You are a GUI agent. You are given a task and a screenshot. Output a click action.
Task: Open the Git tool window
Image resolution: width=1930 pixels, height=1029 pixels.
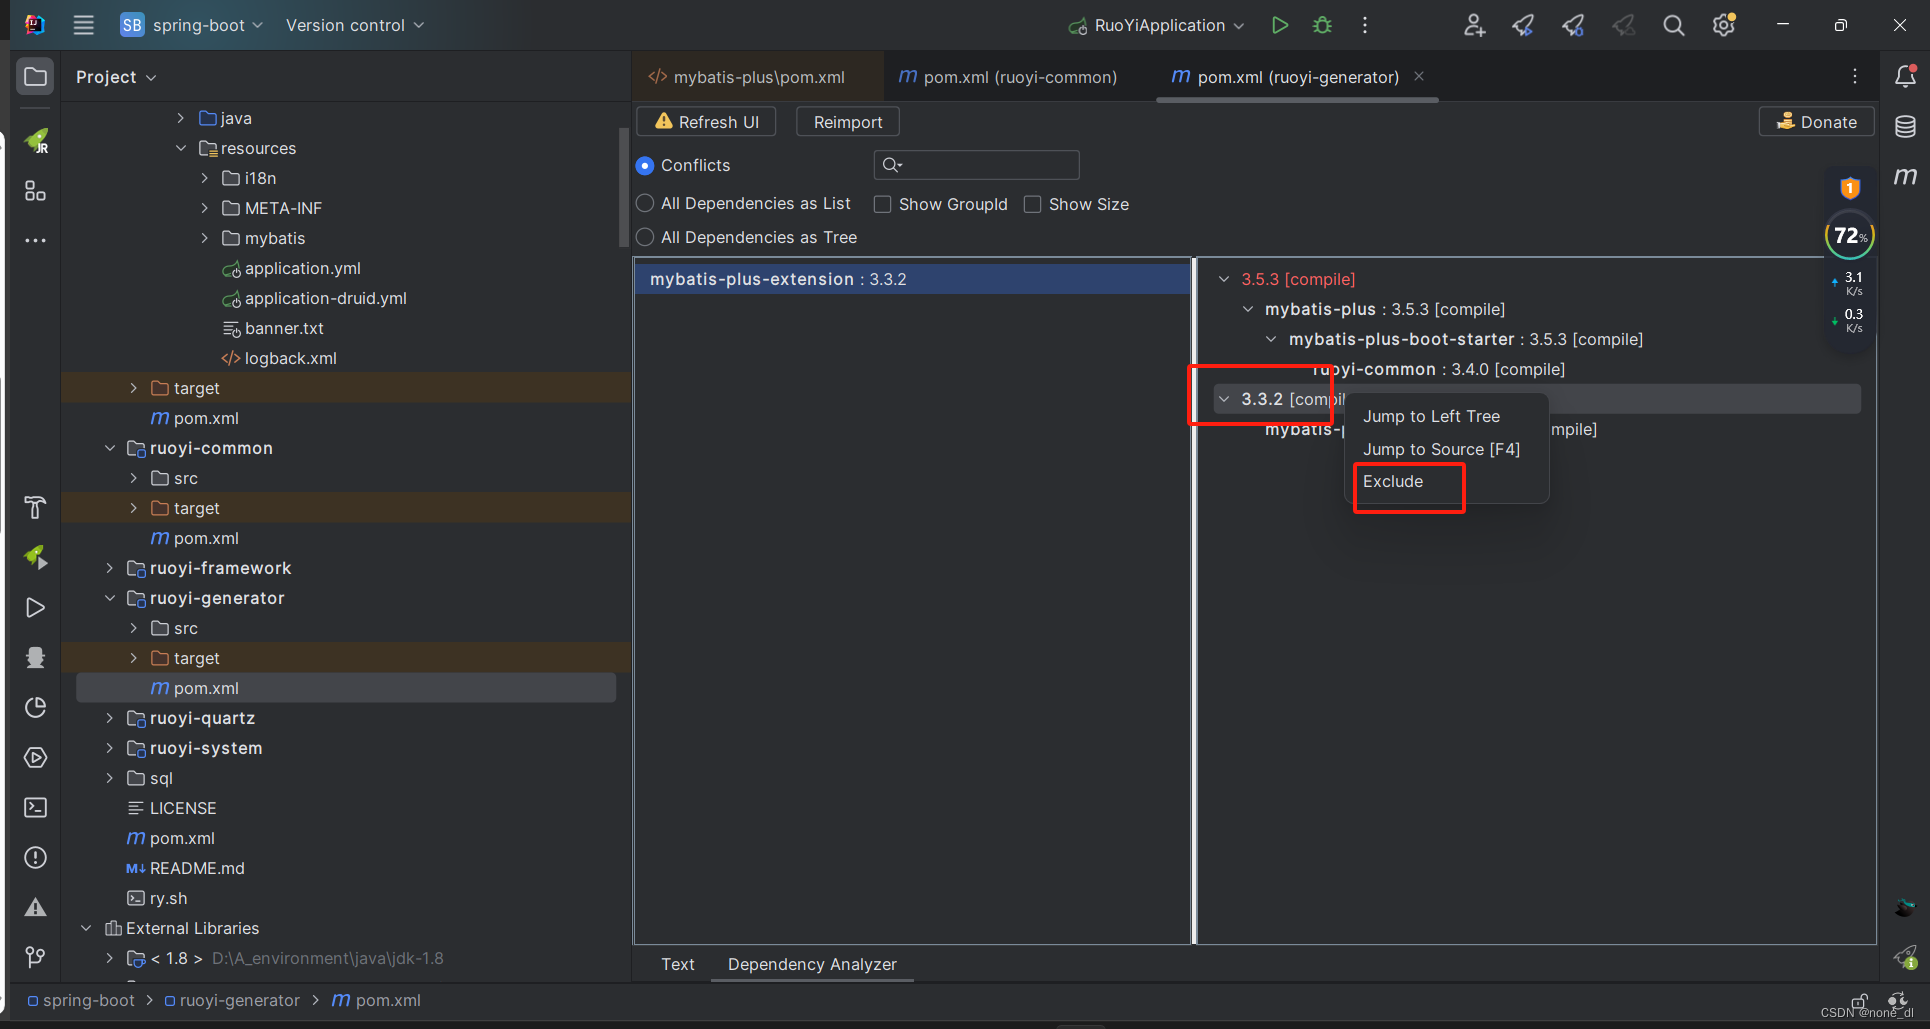35,957
